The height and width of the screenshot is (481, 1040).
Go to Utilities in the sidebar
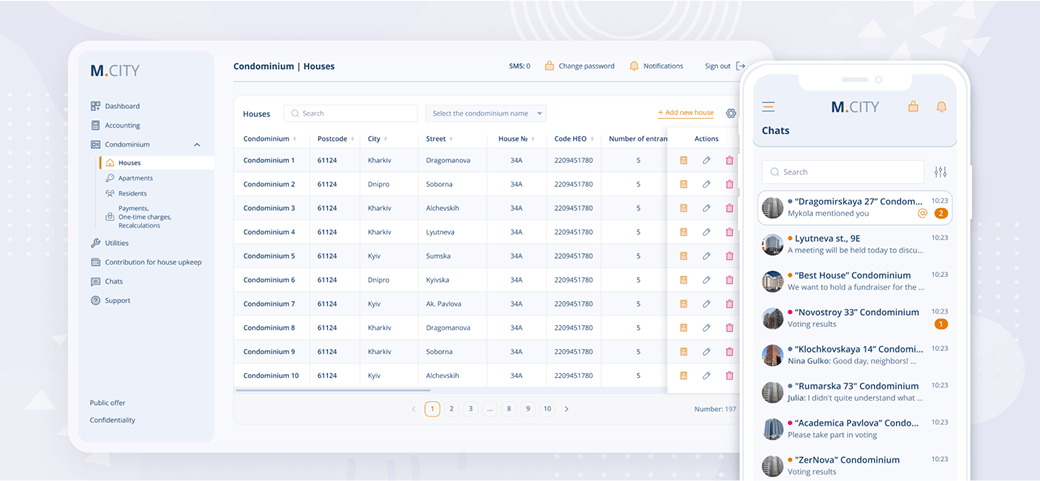(x=117, y=243)
